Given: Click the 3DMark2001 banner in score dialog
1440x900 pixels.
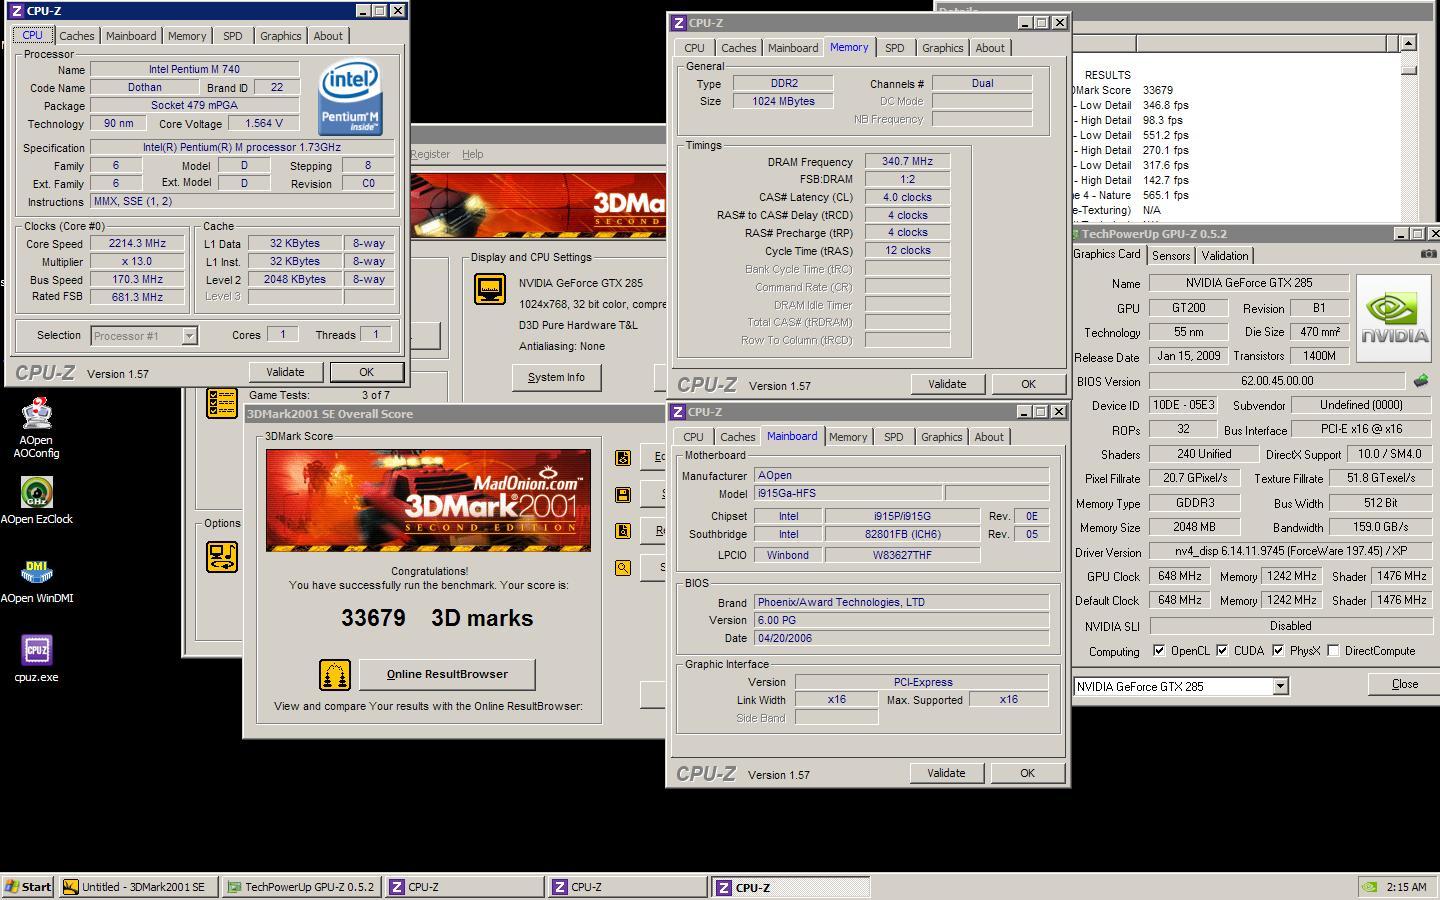Looking at the screenshot, I should point(428,500).
